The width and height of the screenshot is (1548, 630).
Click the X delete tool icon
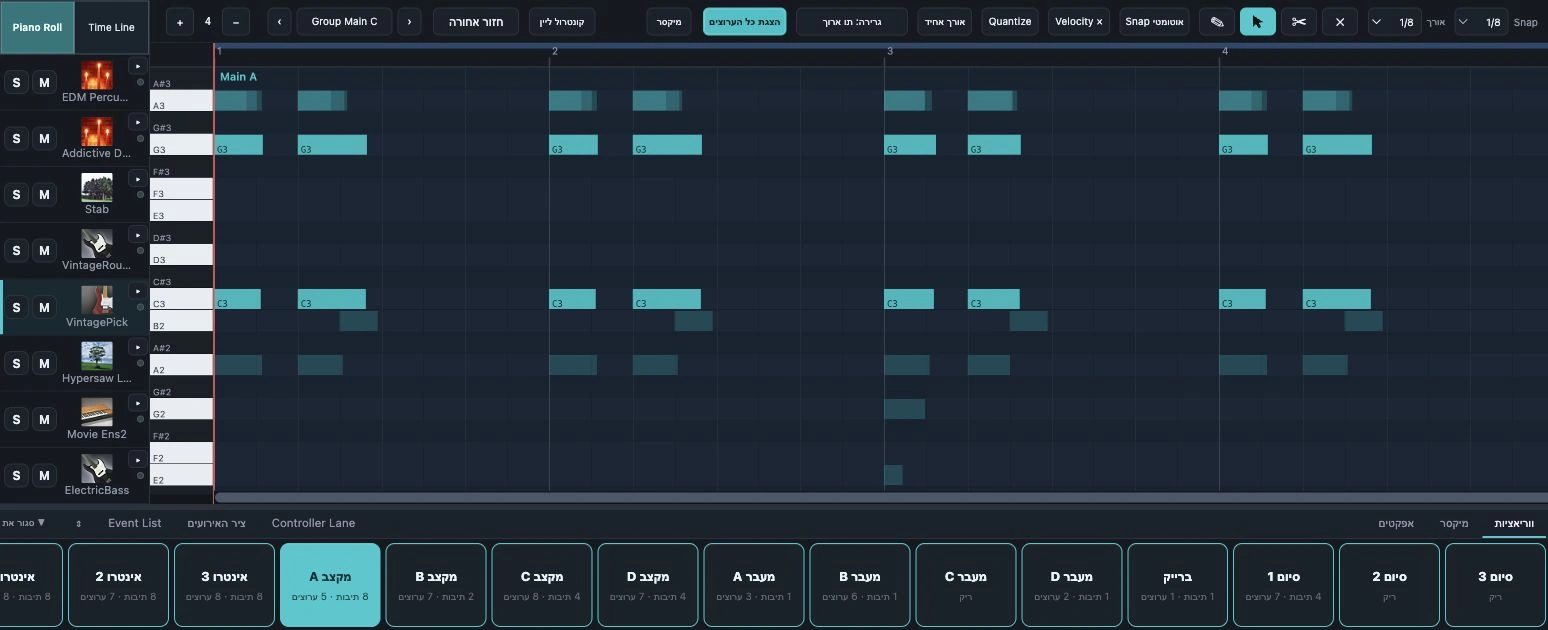1339,21
